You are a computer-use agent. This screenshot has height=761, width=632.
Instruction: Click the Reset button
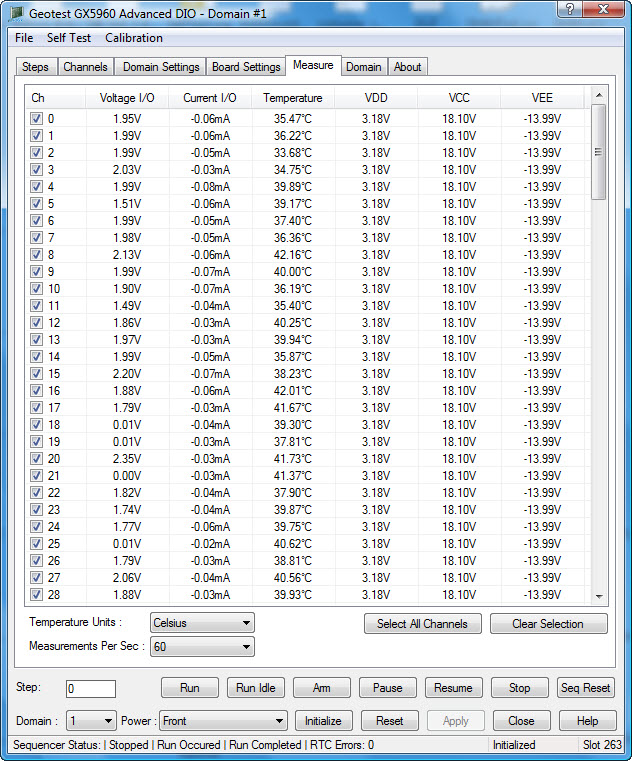pyautogui.click(x=390, y=721)
